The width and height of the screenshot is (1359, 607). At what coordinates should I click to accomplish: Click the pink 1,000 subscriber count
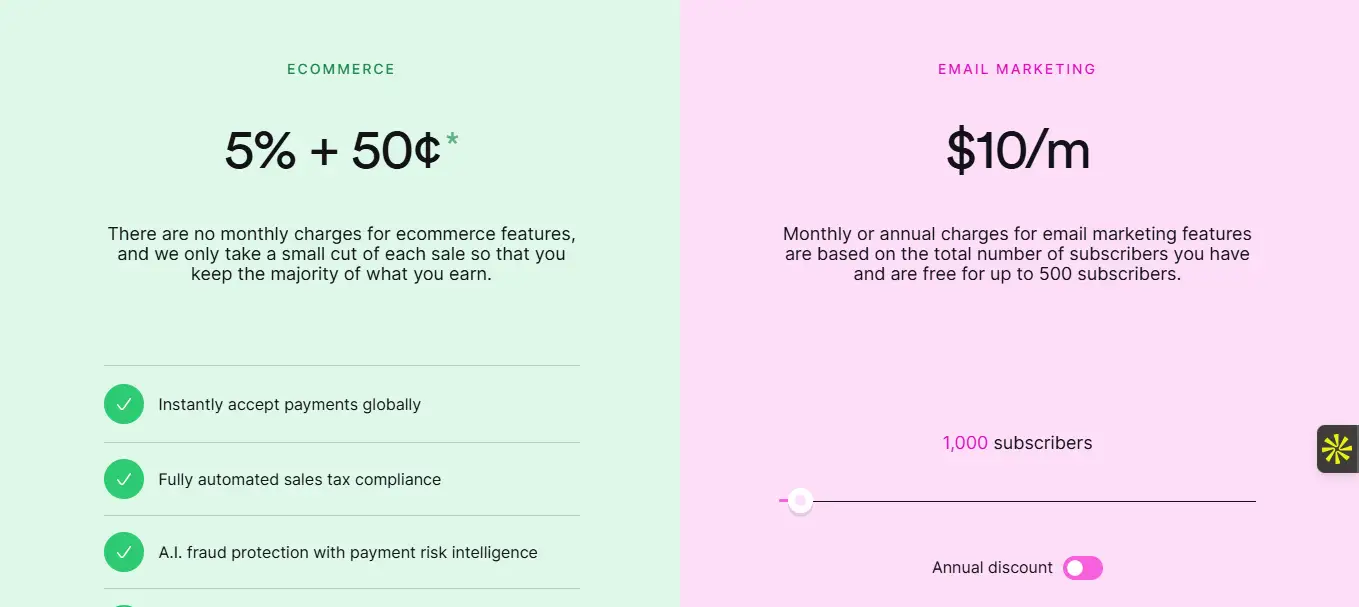(965, 443)
